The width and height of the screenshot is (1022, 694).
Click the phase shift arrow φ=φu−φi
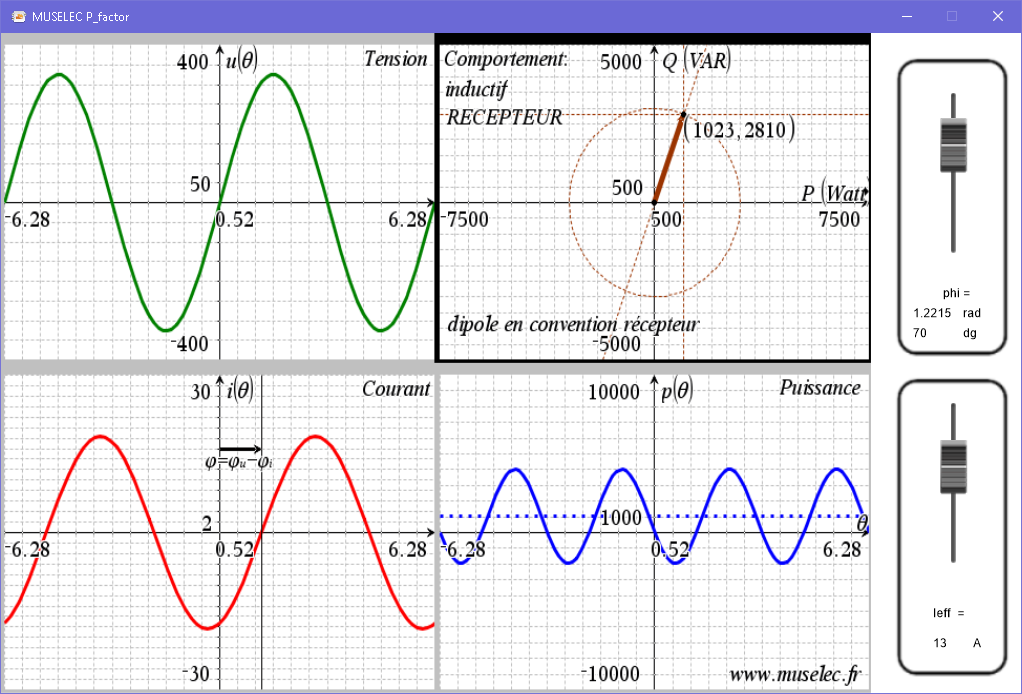[240, 449]
